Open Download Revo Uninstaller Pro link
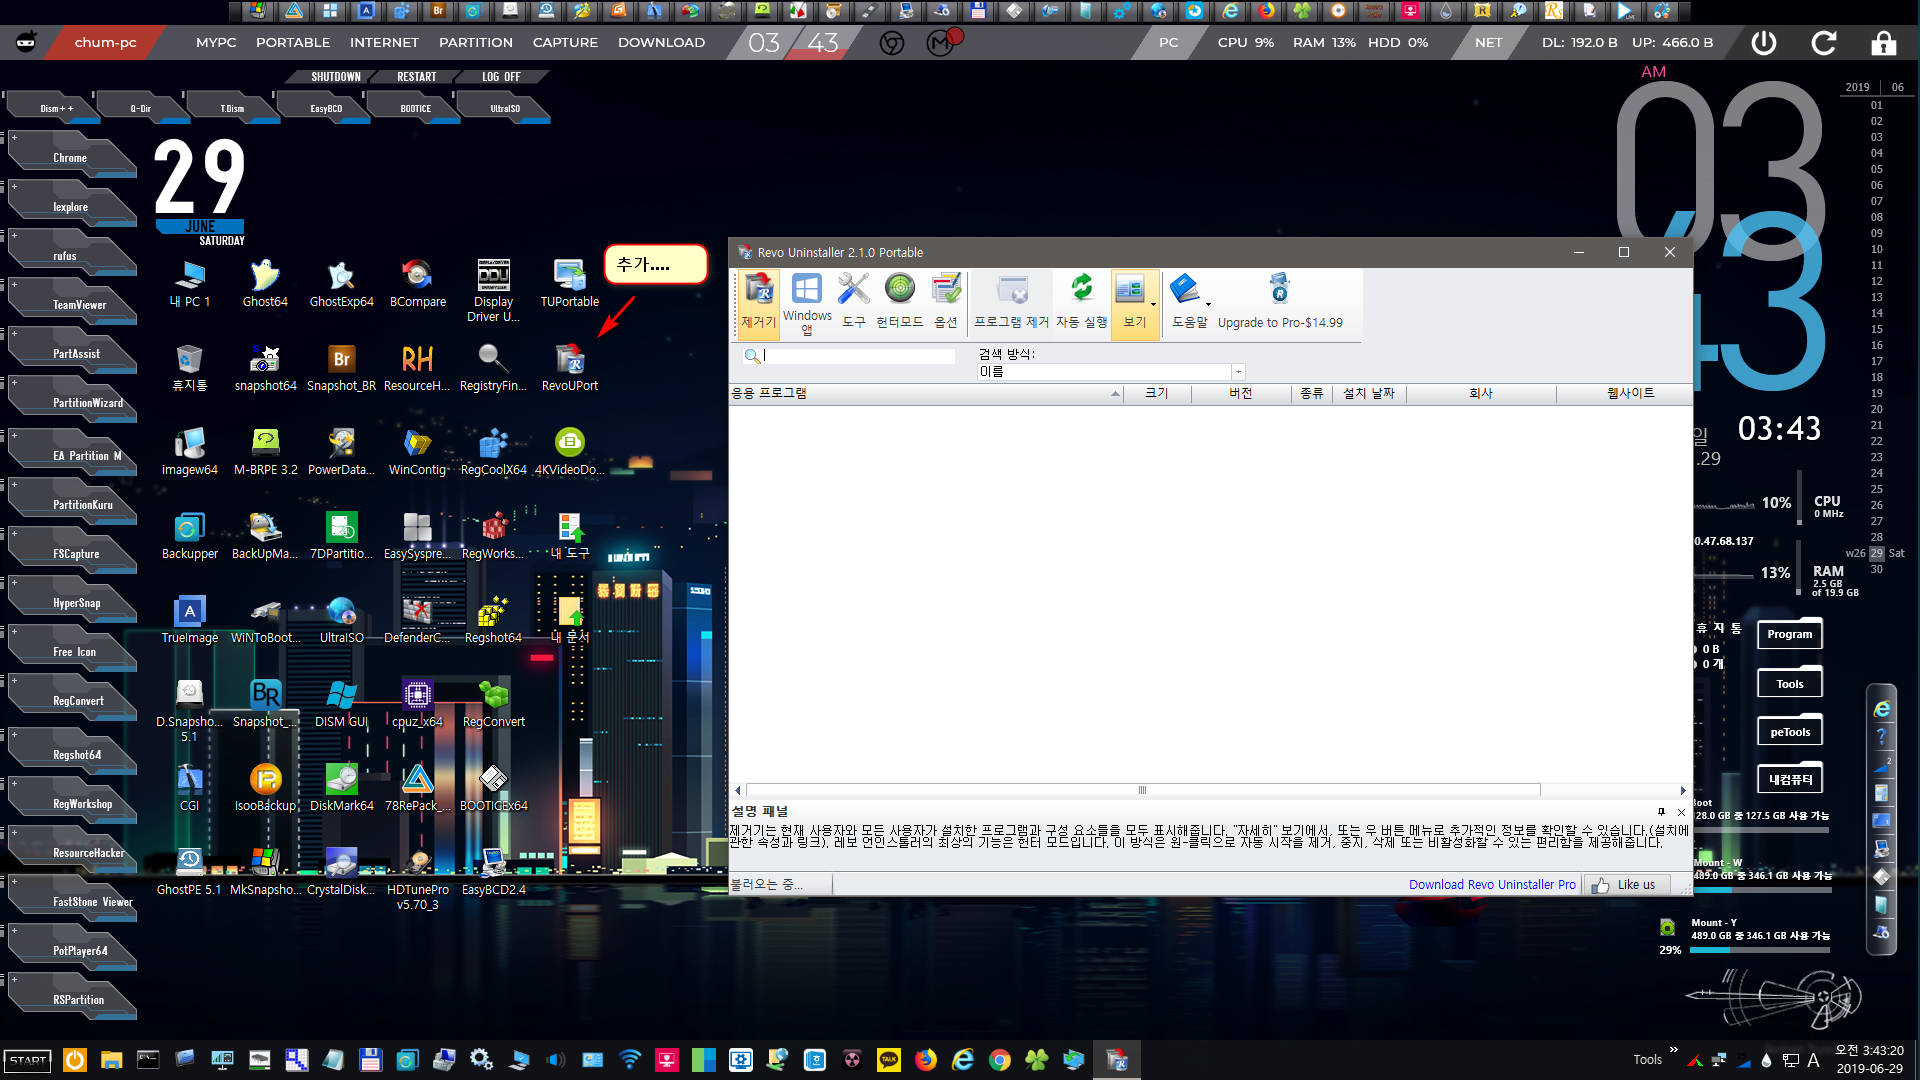Screen dimensions: 1920x1080 click(1492, 885)
